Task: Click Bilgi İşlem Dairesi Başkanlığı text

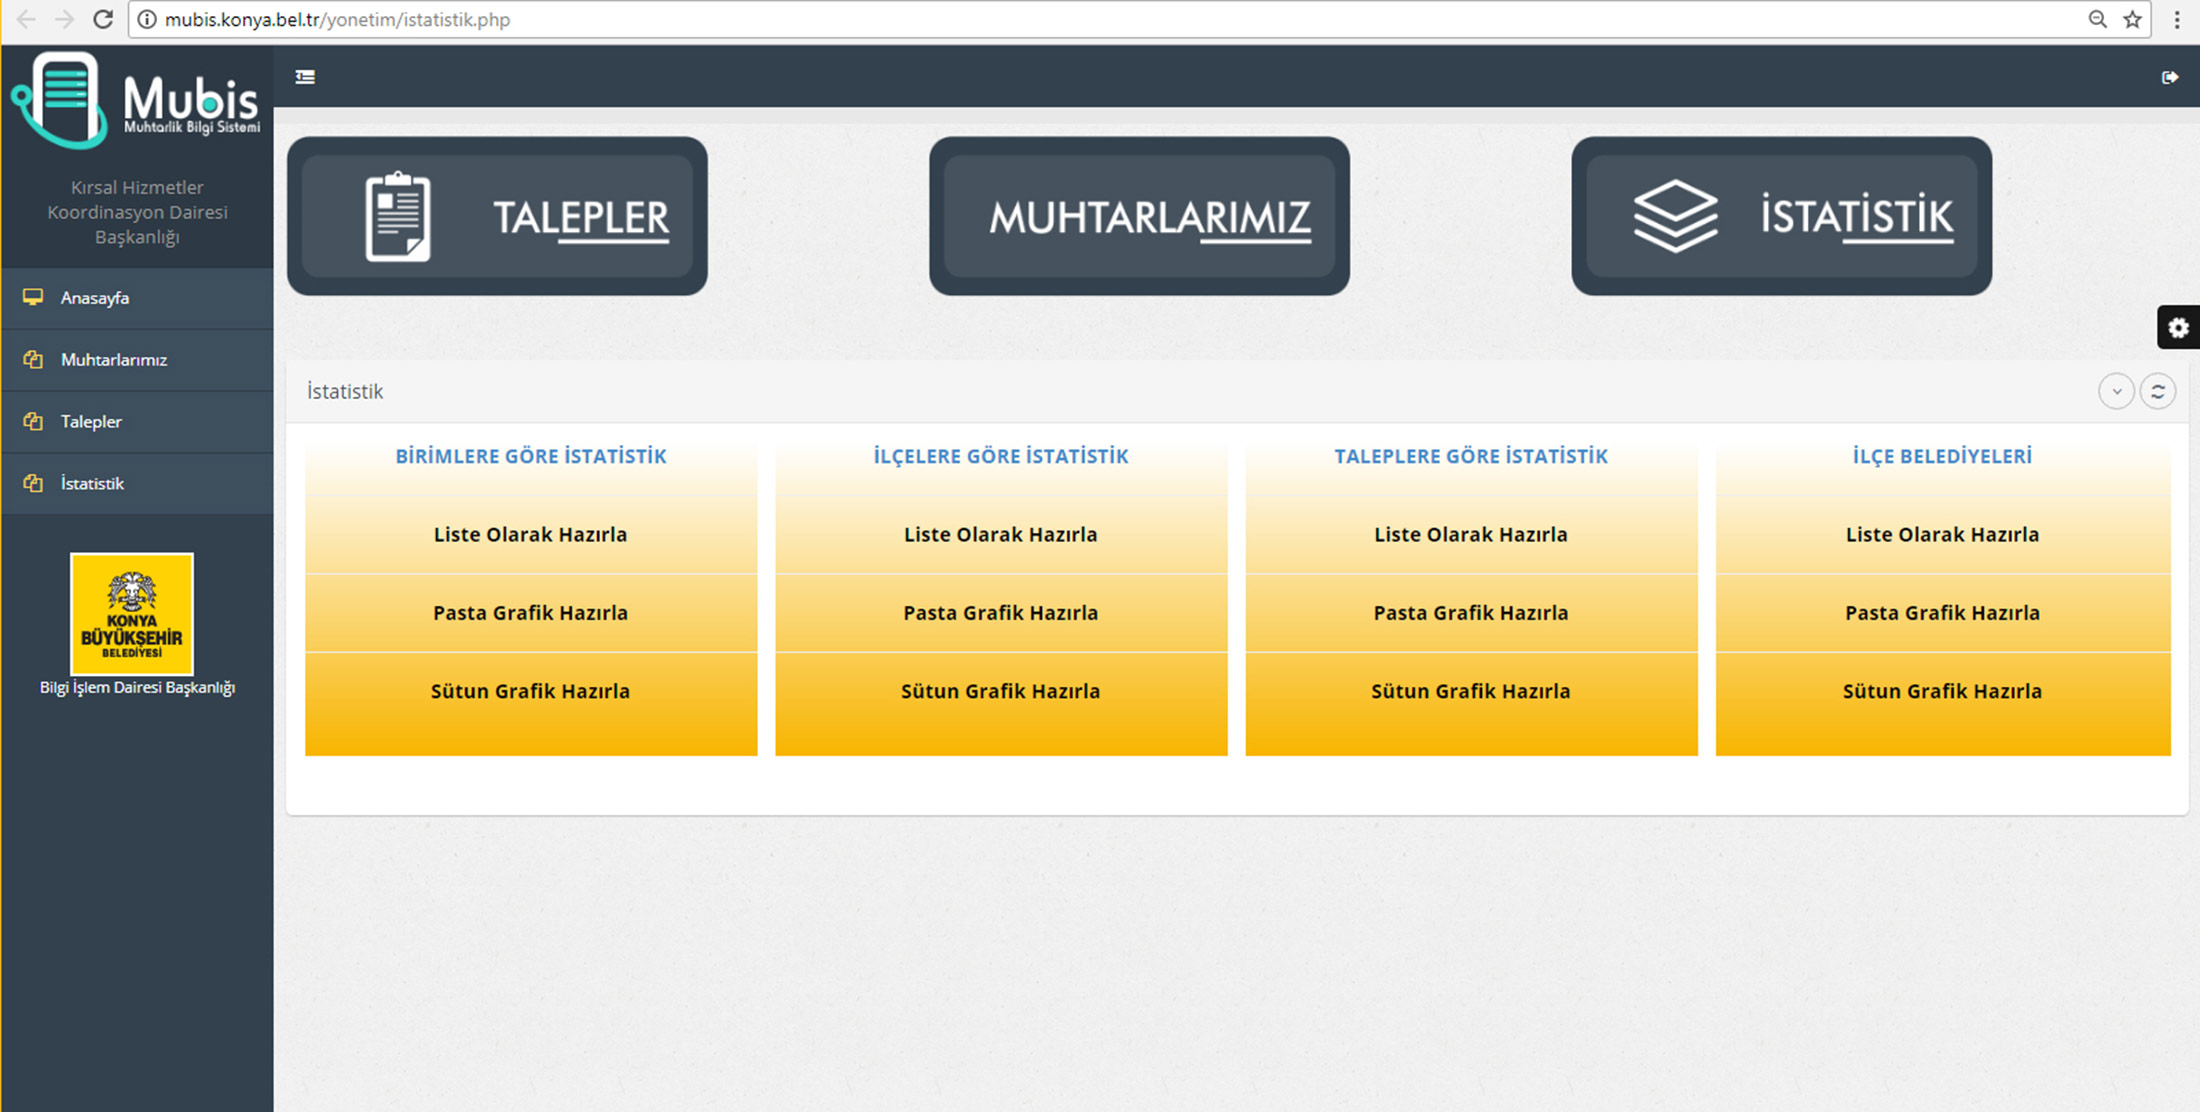Action: (x=137, y=688)
